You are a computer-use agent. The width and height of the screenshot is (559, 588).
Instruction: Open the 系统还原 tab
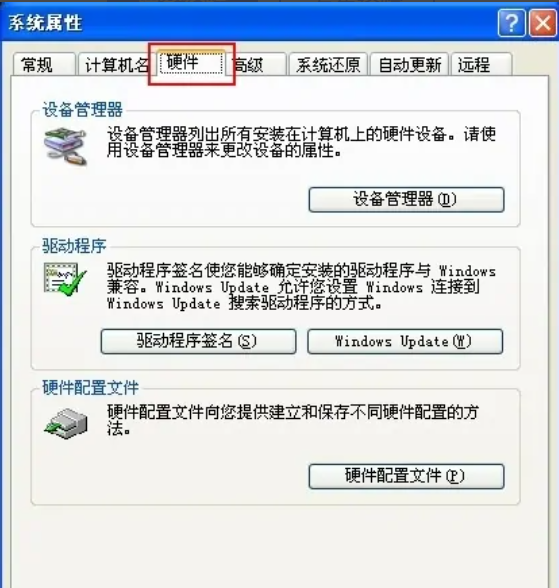[328, 65]
